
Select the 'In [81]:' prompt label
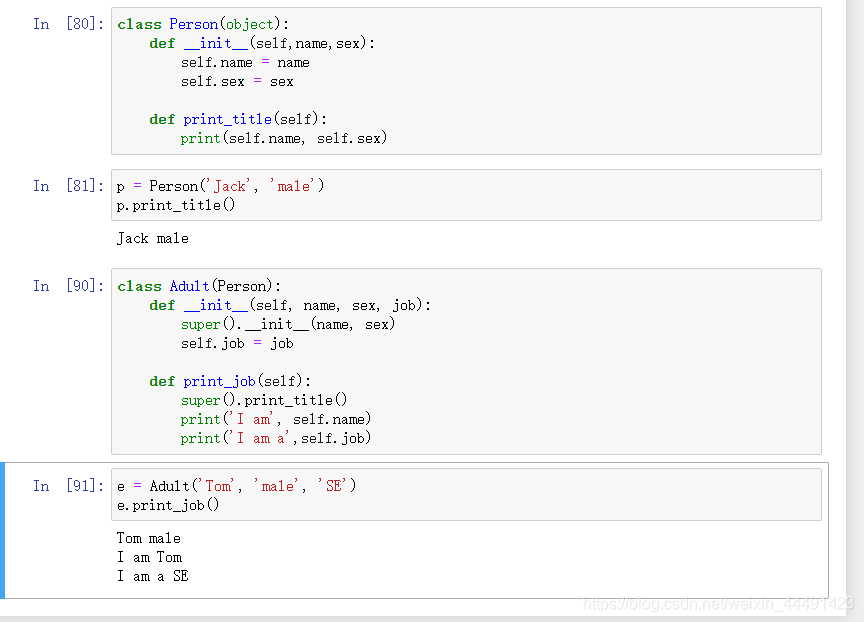point(68,186)
